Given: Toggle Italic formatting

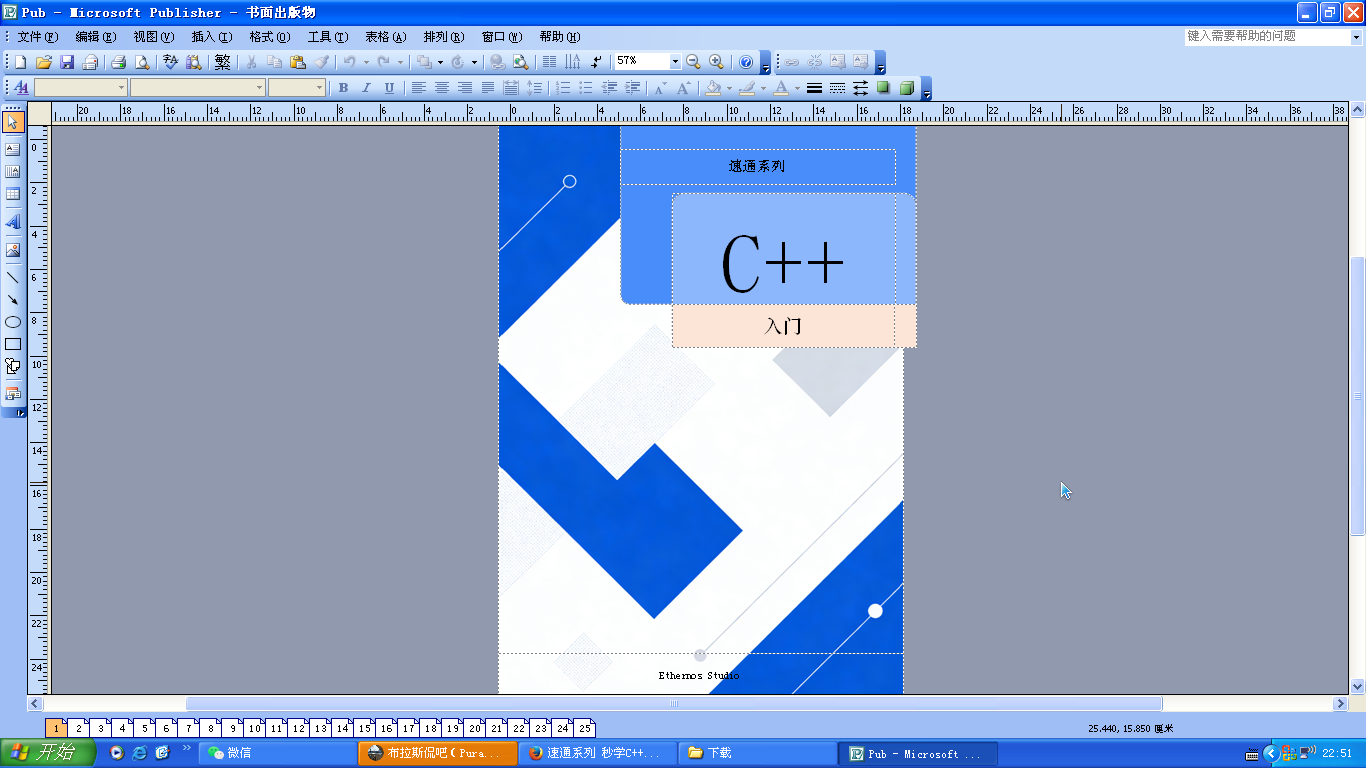Looking at the screenshot, I should [366, 88].
